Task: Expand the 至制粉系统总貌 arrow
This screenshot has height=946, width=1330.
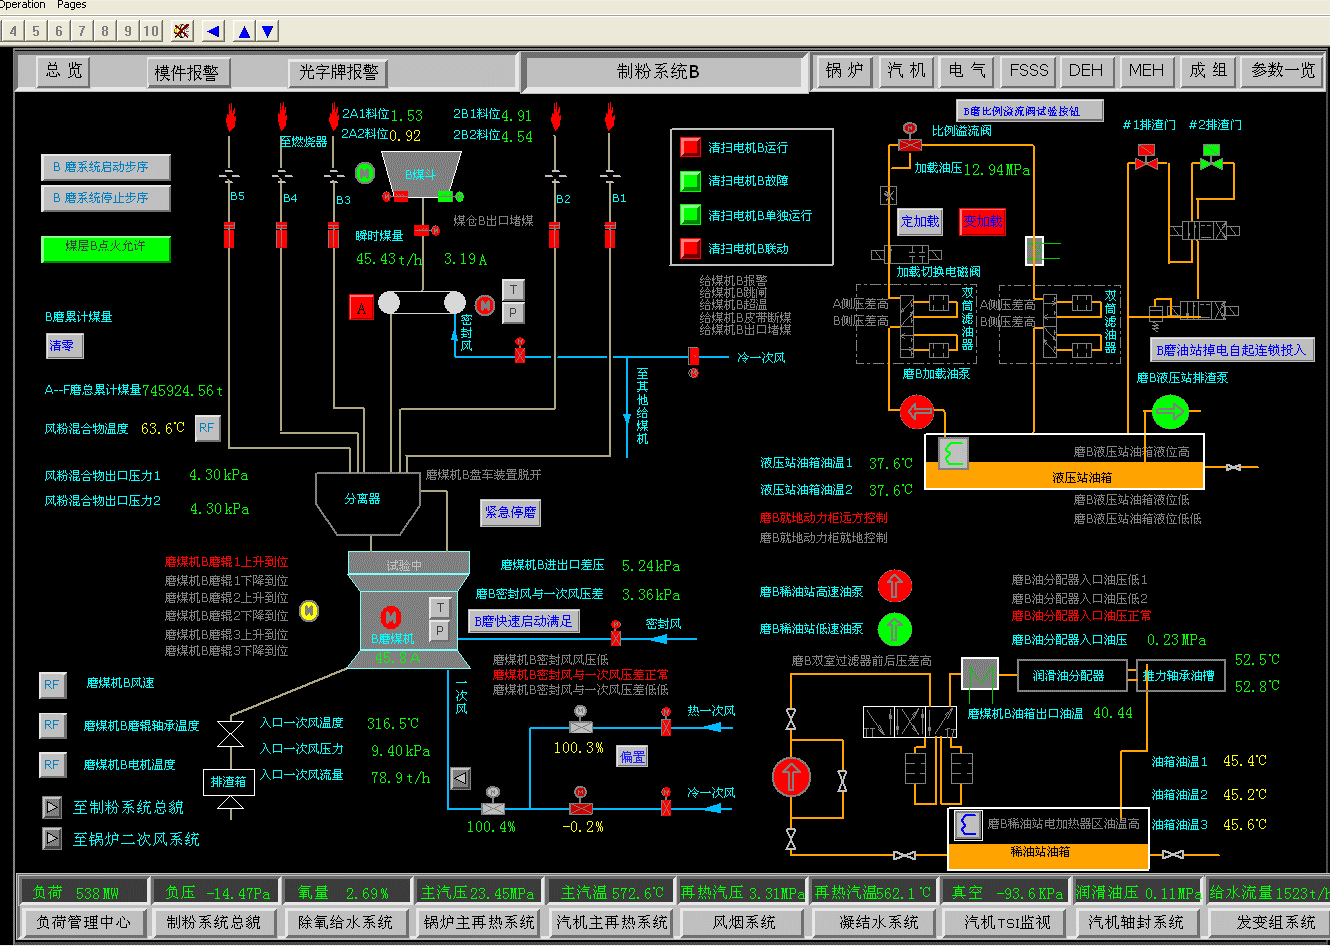Action: pos(52,807)
